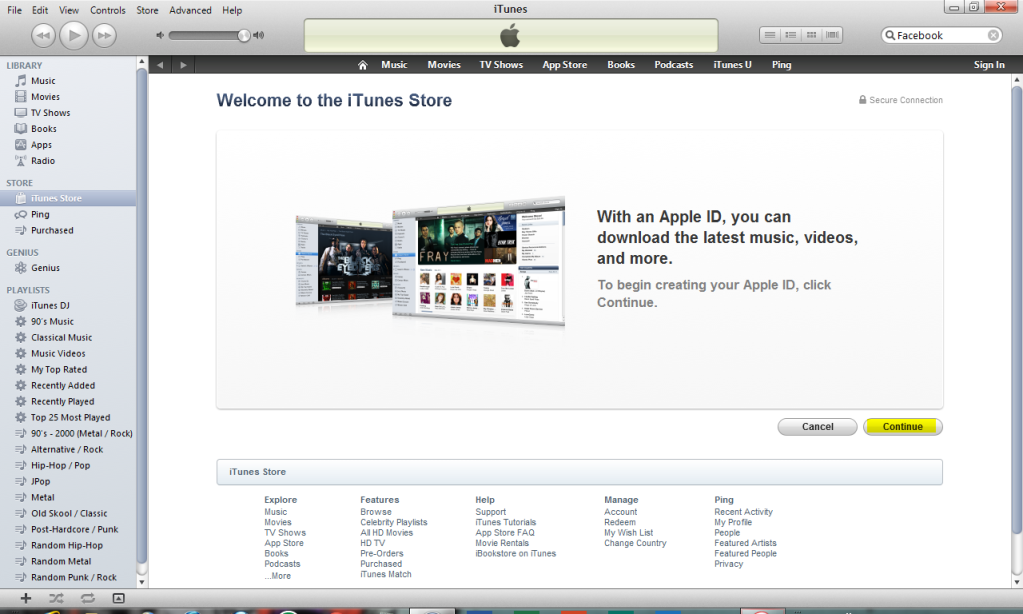Viewport: 1023px width, 614px height.
Task: Click the Play button
Action: (74, 35)
